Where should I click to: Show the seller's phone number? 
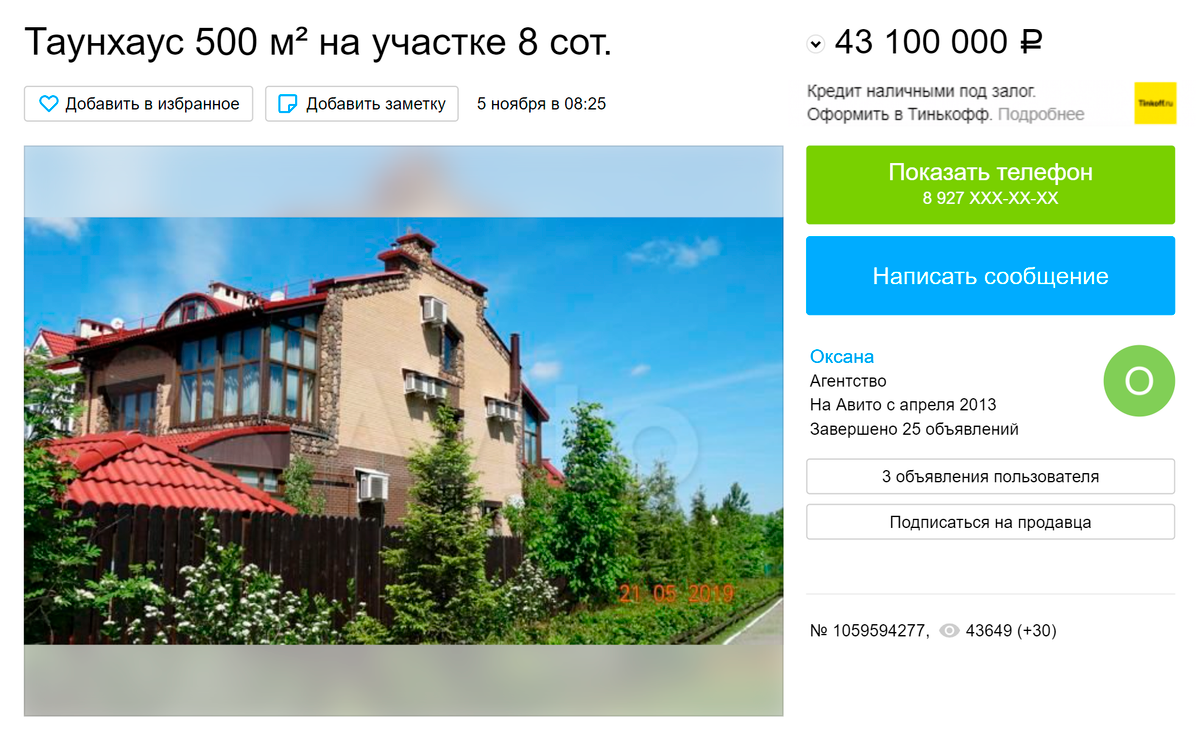990,185
